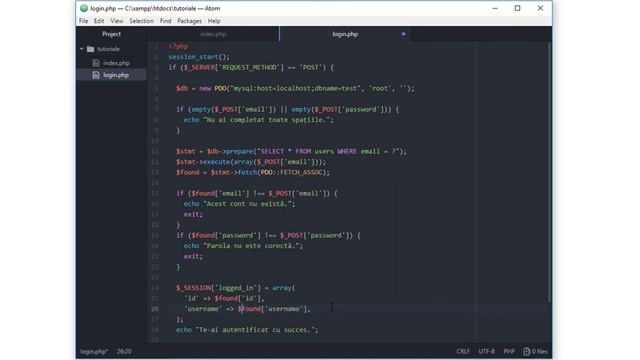Open the View menu
Viewport: 640px width, 360px height.
pos(117,21)
